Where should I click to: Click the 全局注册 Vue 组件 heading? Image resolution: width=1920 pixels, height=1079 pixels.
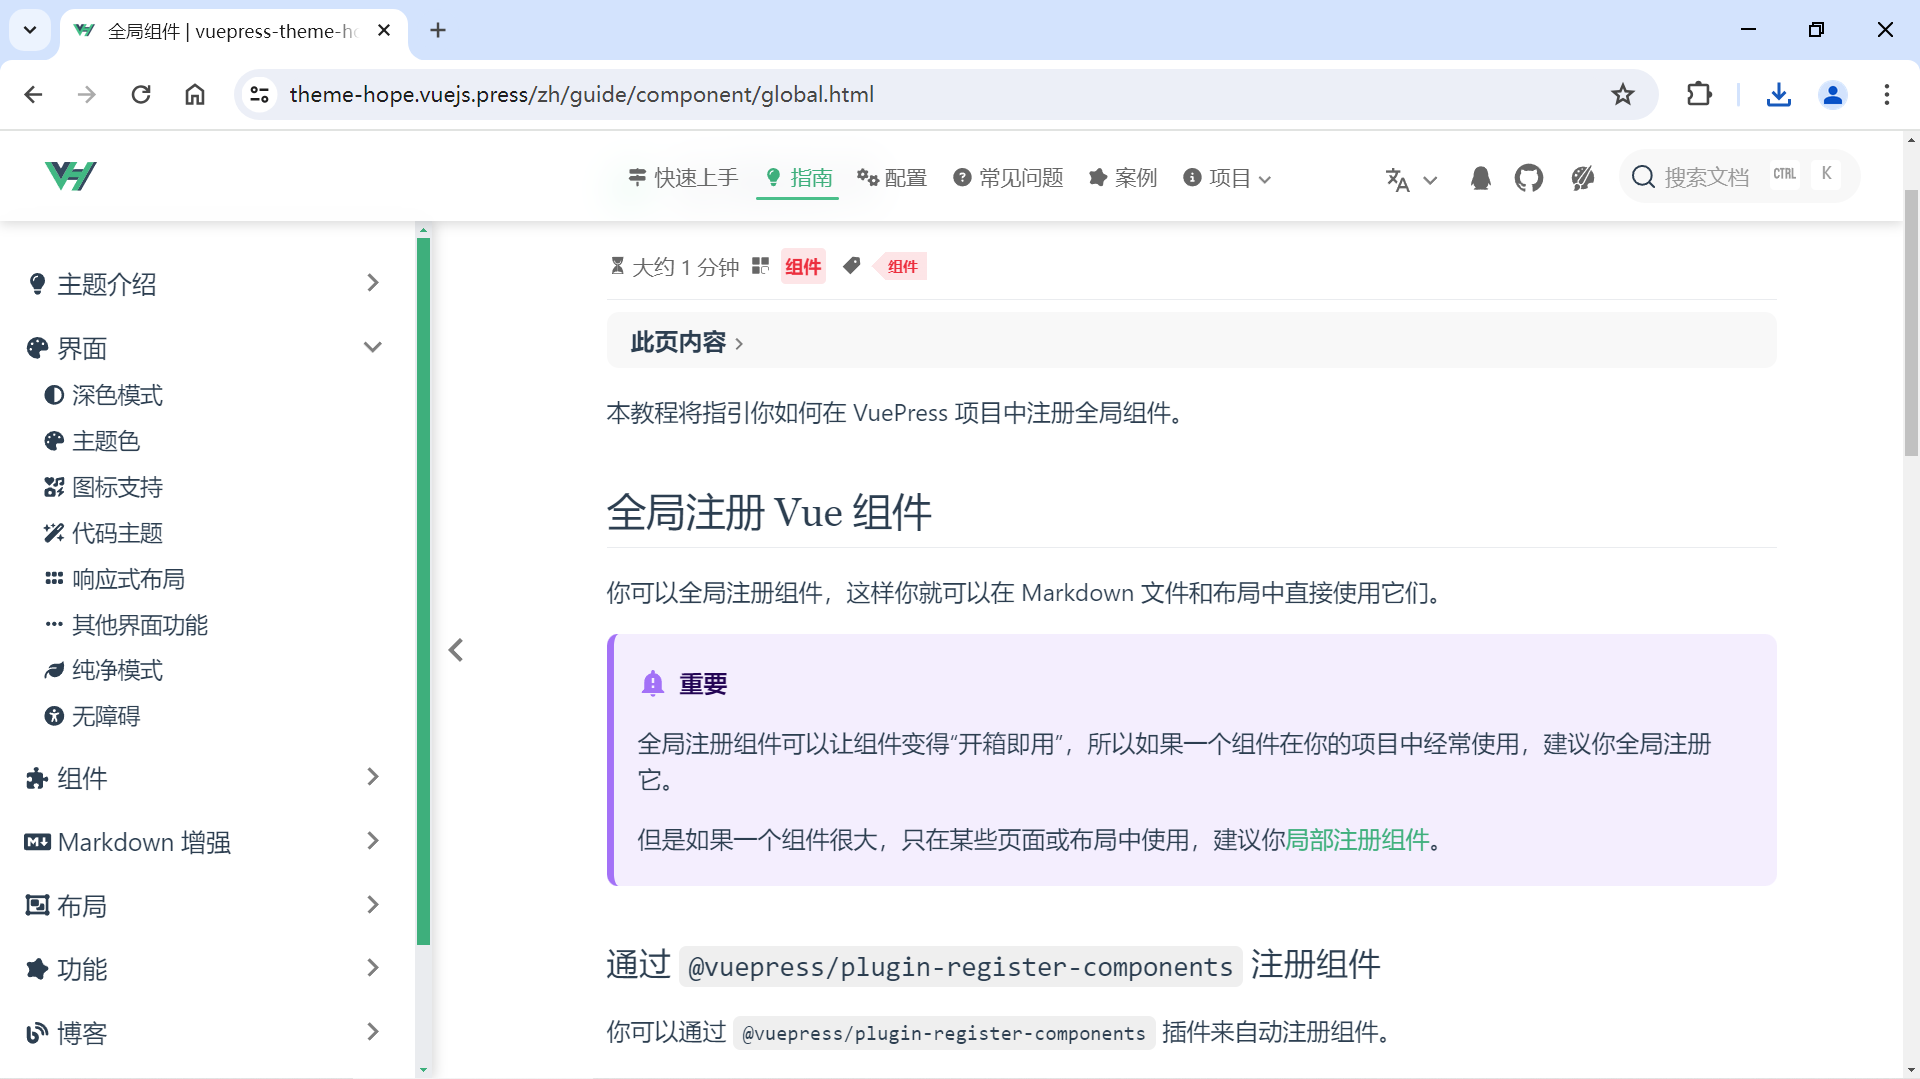pos(769,512)
